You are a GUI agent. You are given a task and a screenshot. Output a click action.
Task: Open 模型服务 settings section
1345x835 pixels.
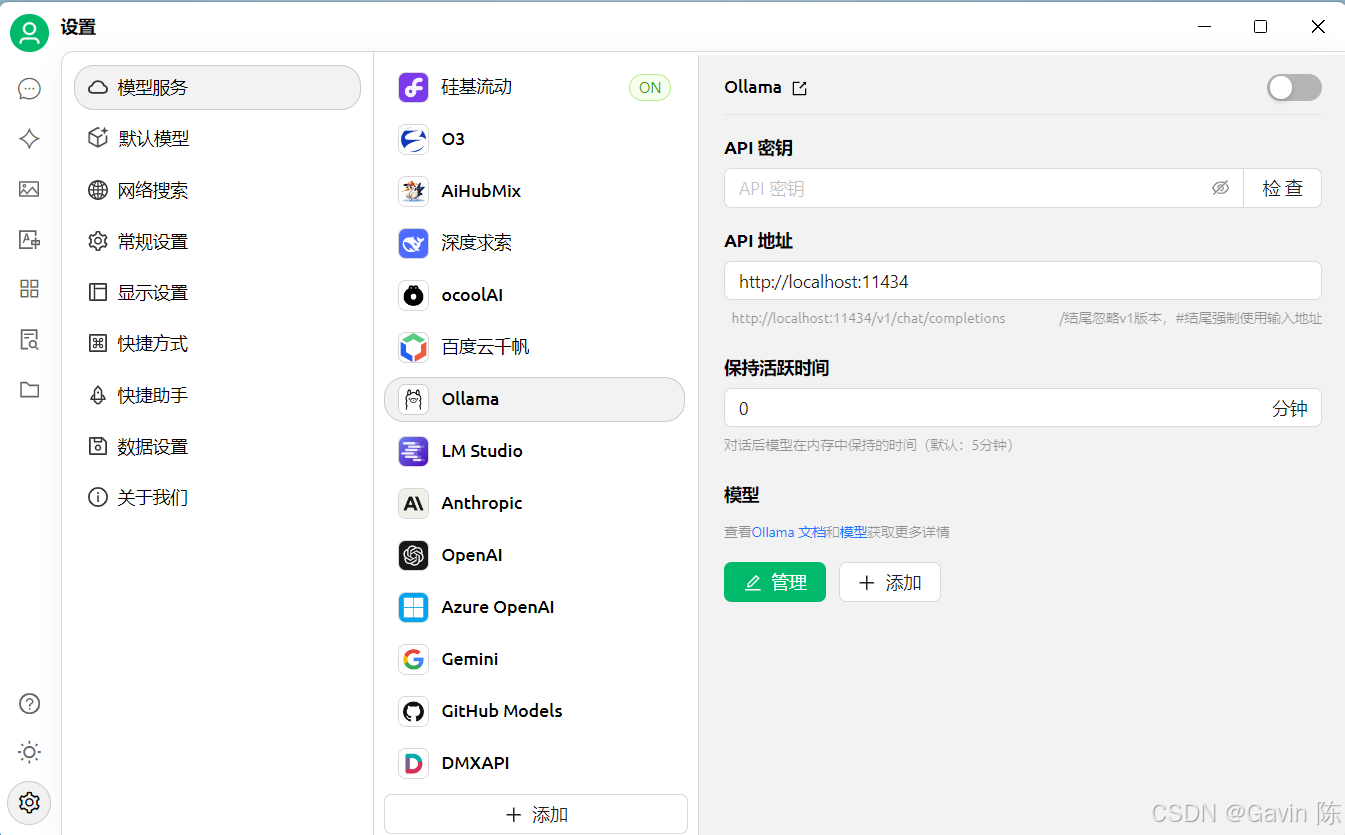coord(217,87)
